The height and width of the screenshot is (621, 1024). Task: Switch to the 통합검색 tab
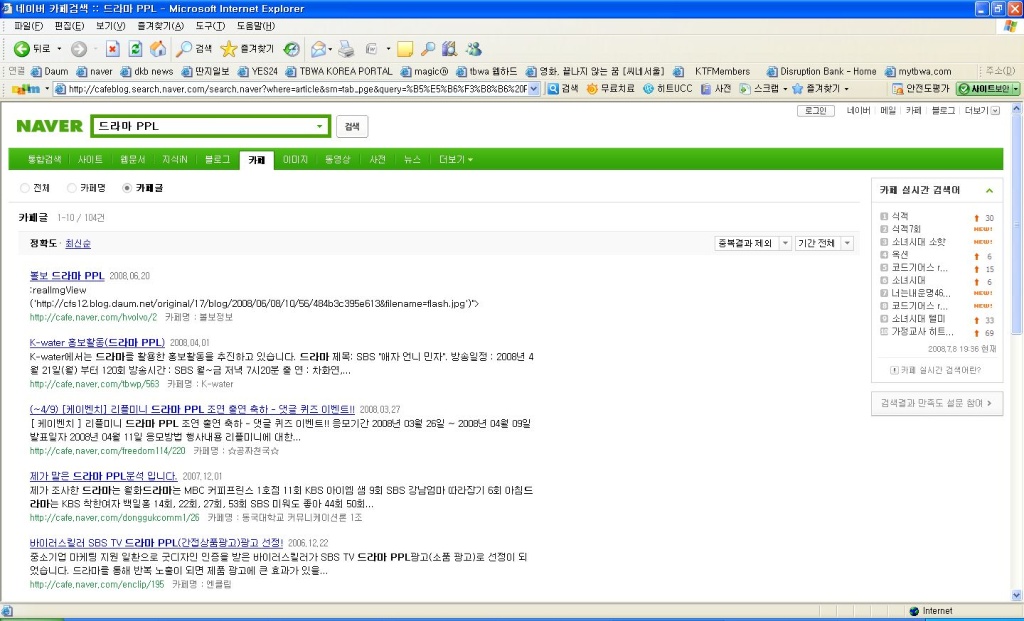(x=44, y=159)
